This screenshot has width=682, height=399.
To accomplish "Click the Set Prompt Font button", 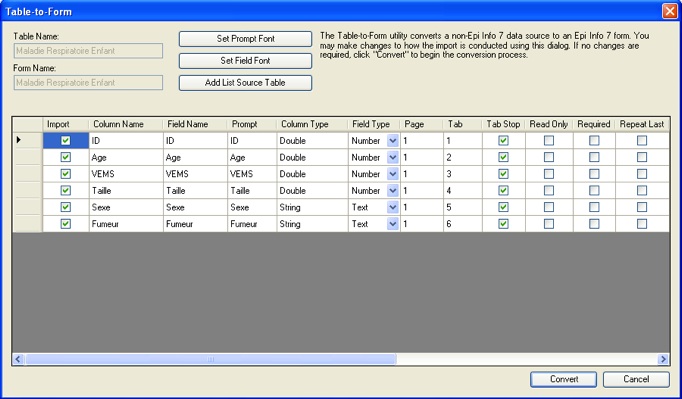I will (x=245, y=39).
